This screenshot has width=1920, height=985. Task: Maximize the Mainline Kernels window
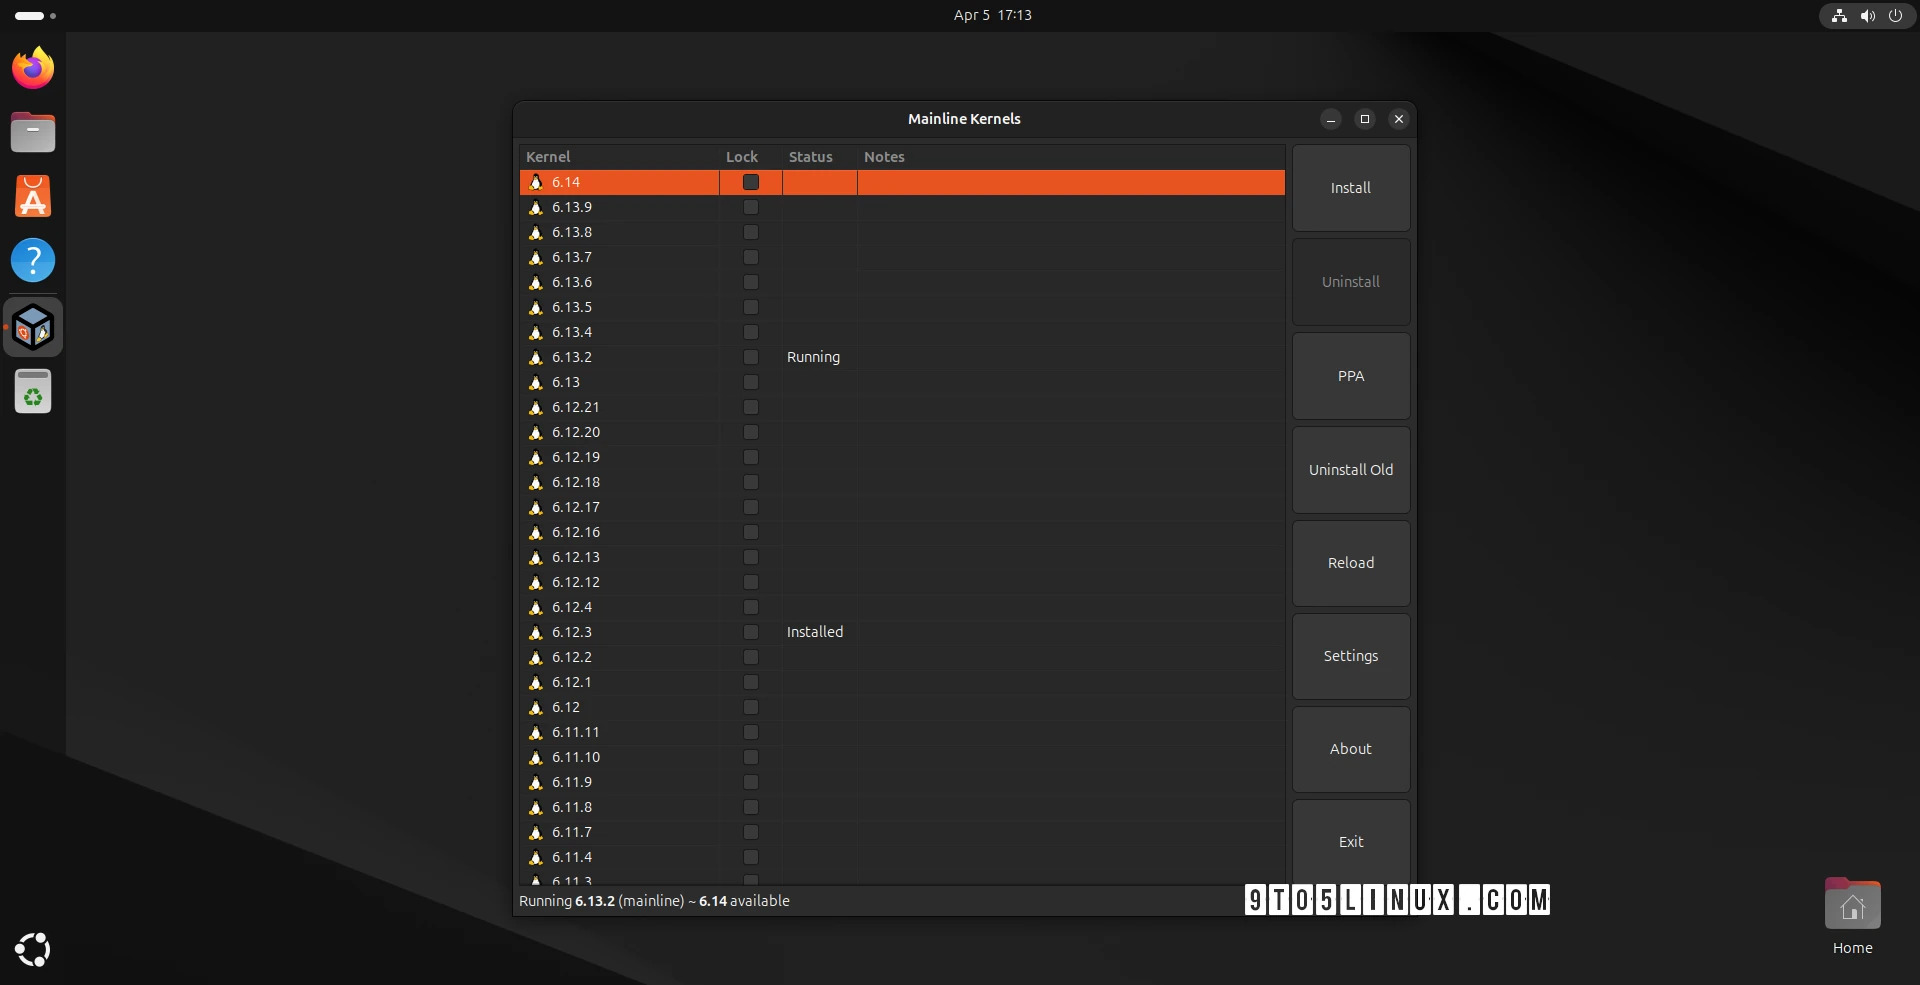click(x=1365, y=119)
